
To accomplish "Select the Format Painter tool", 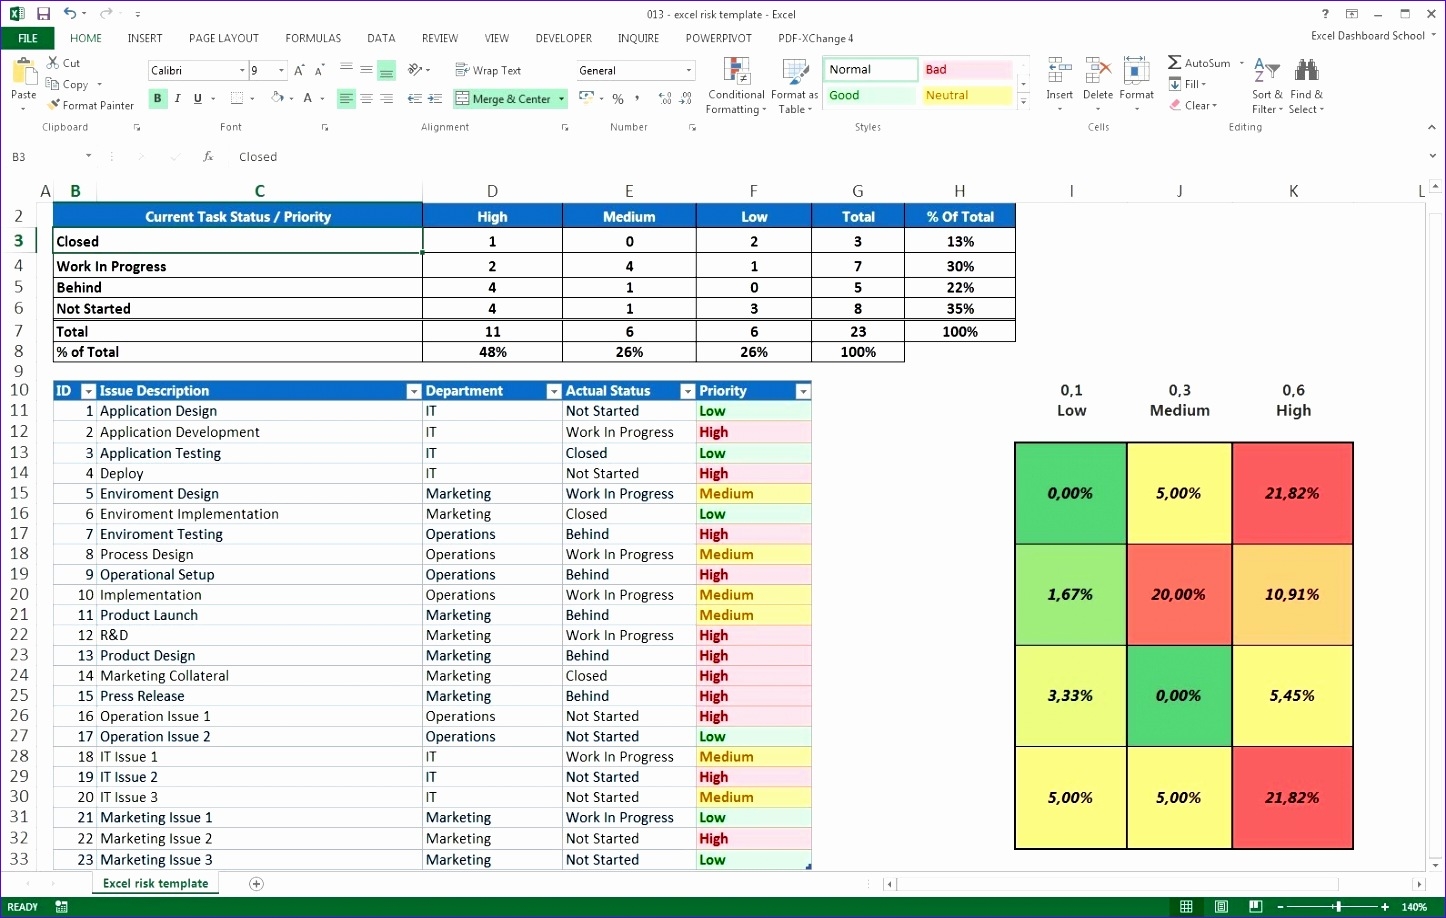I will click(x=90, y=105).
